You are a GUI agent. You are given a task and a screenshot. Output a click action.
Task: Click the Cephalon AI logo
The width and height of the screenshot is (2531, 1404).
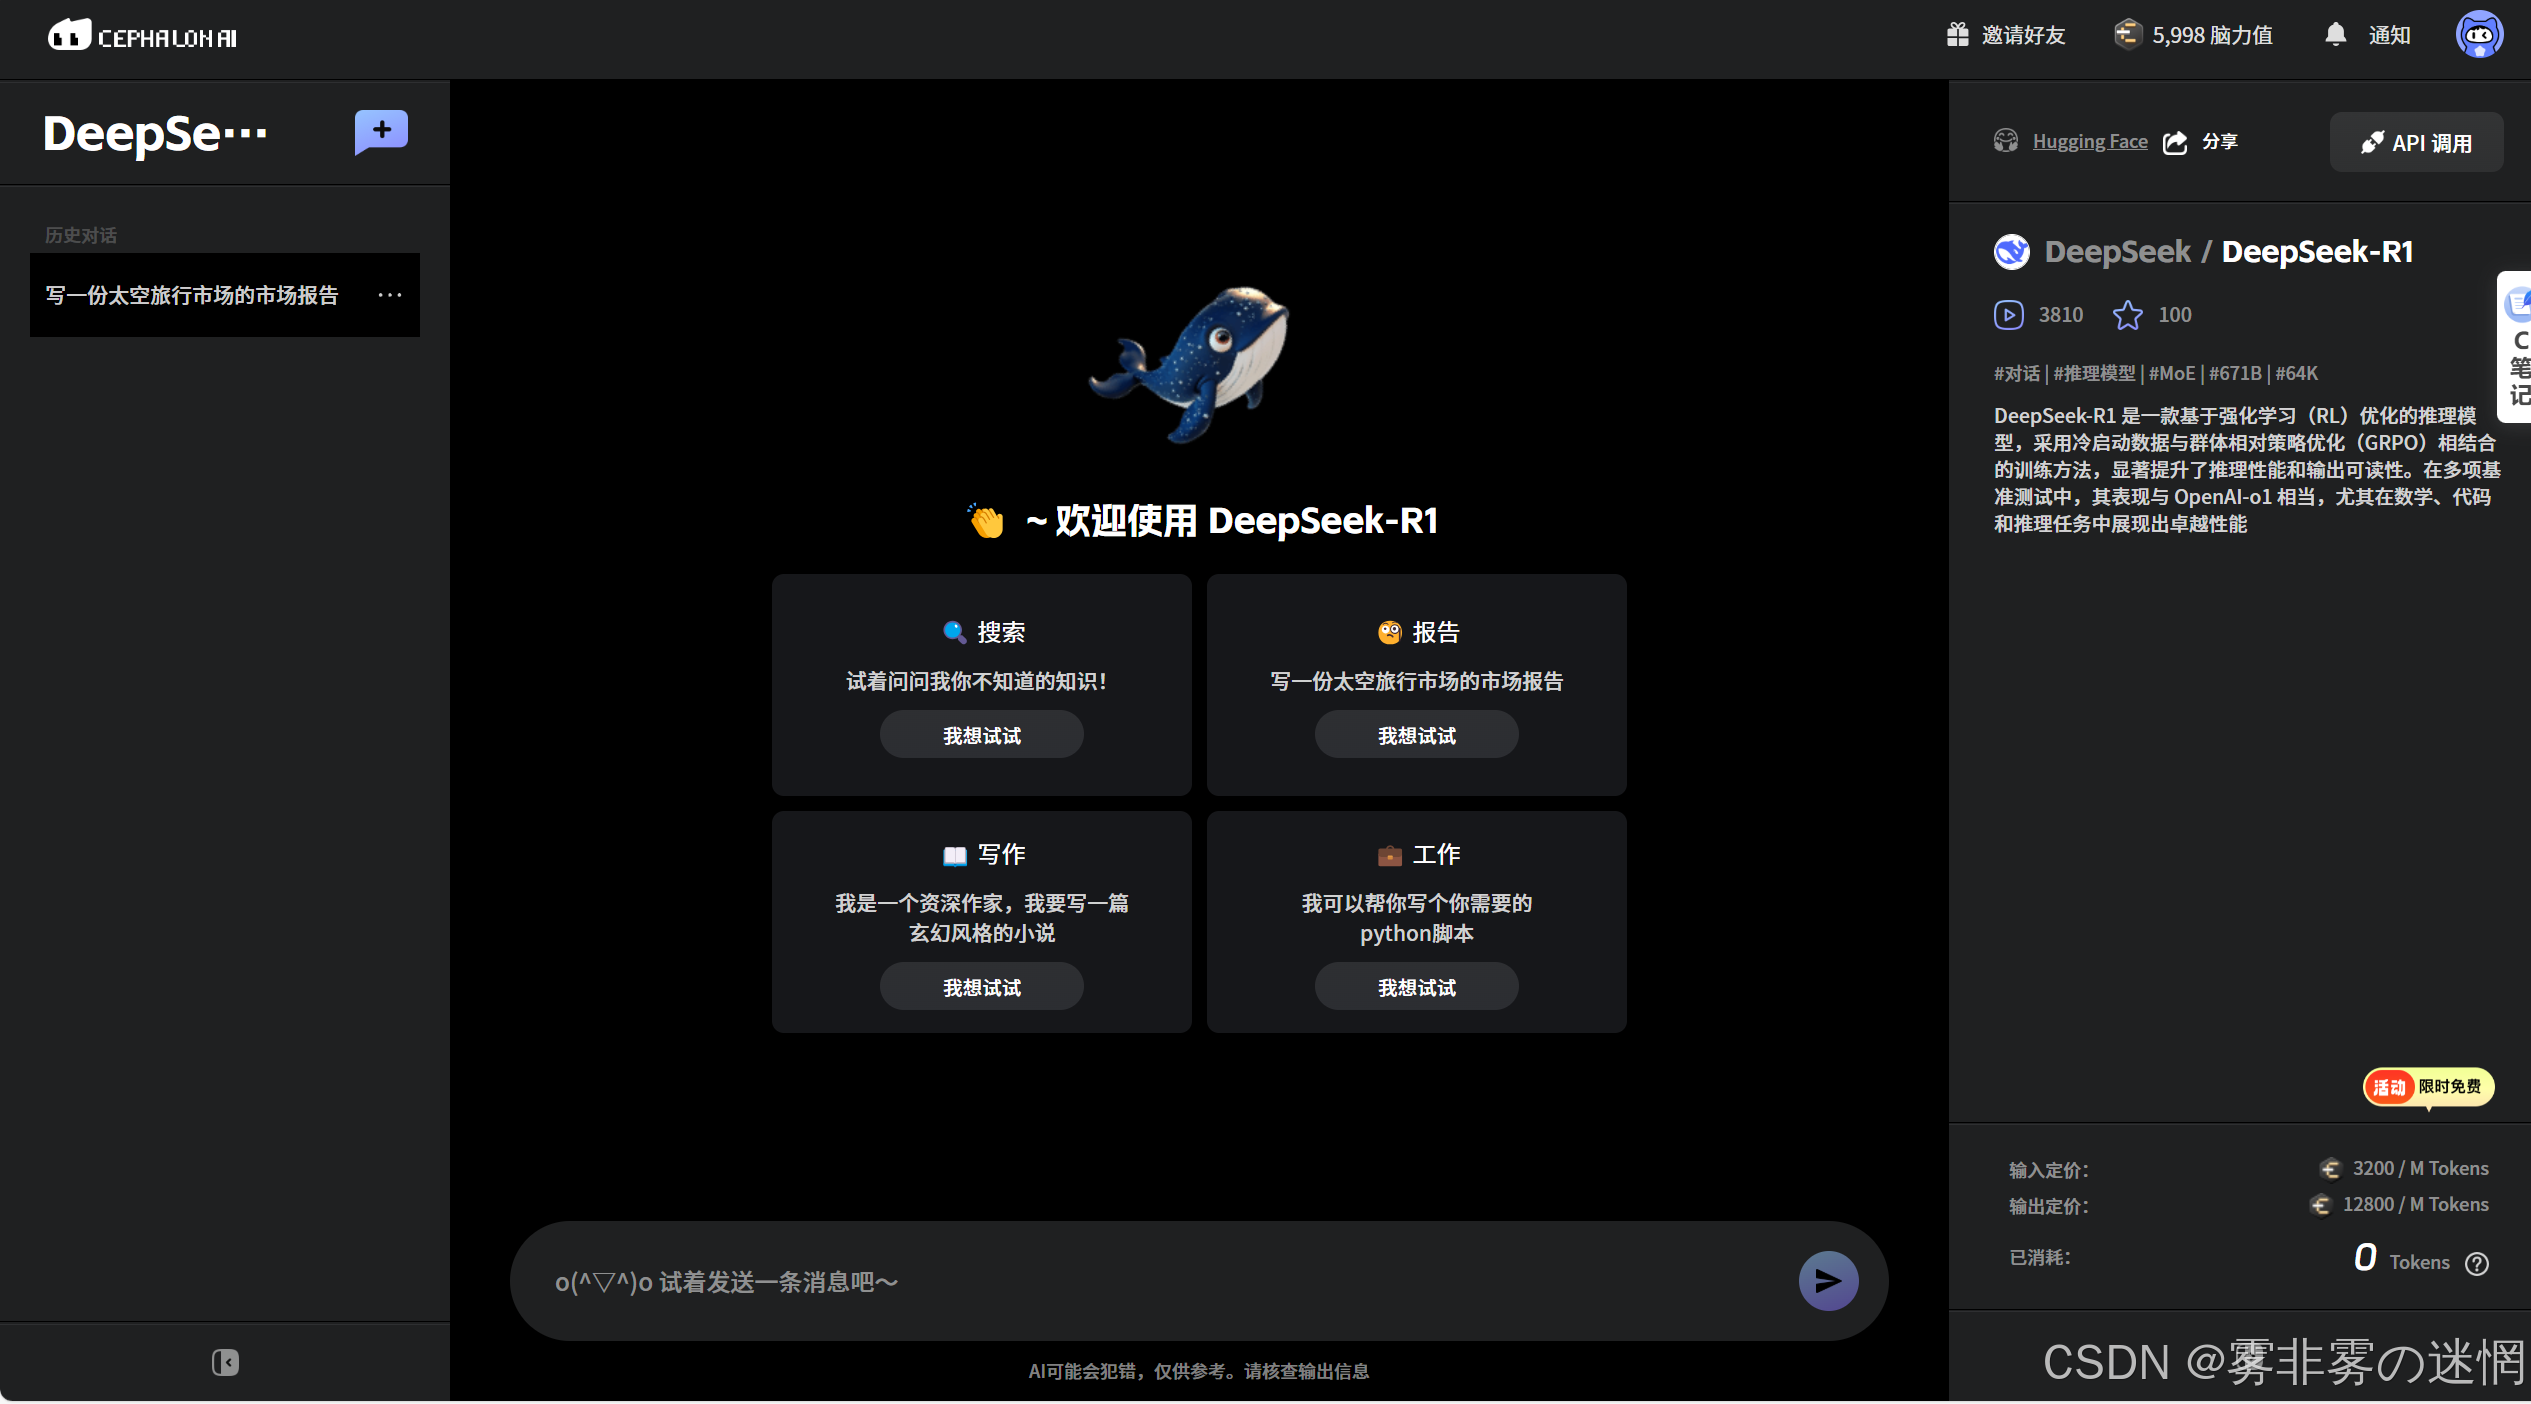142,37
